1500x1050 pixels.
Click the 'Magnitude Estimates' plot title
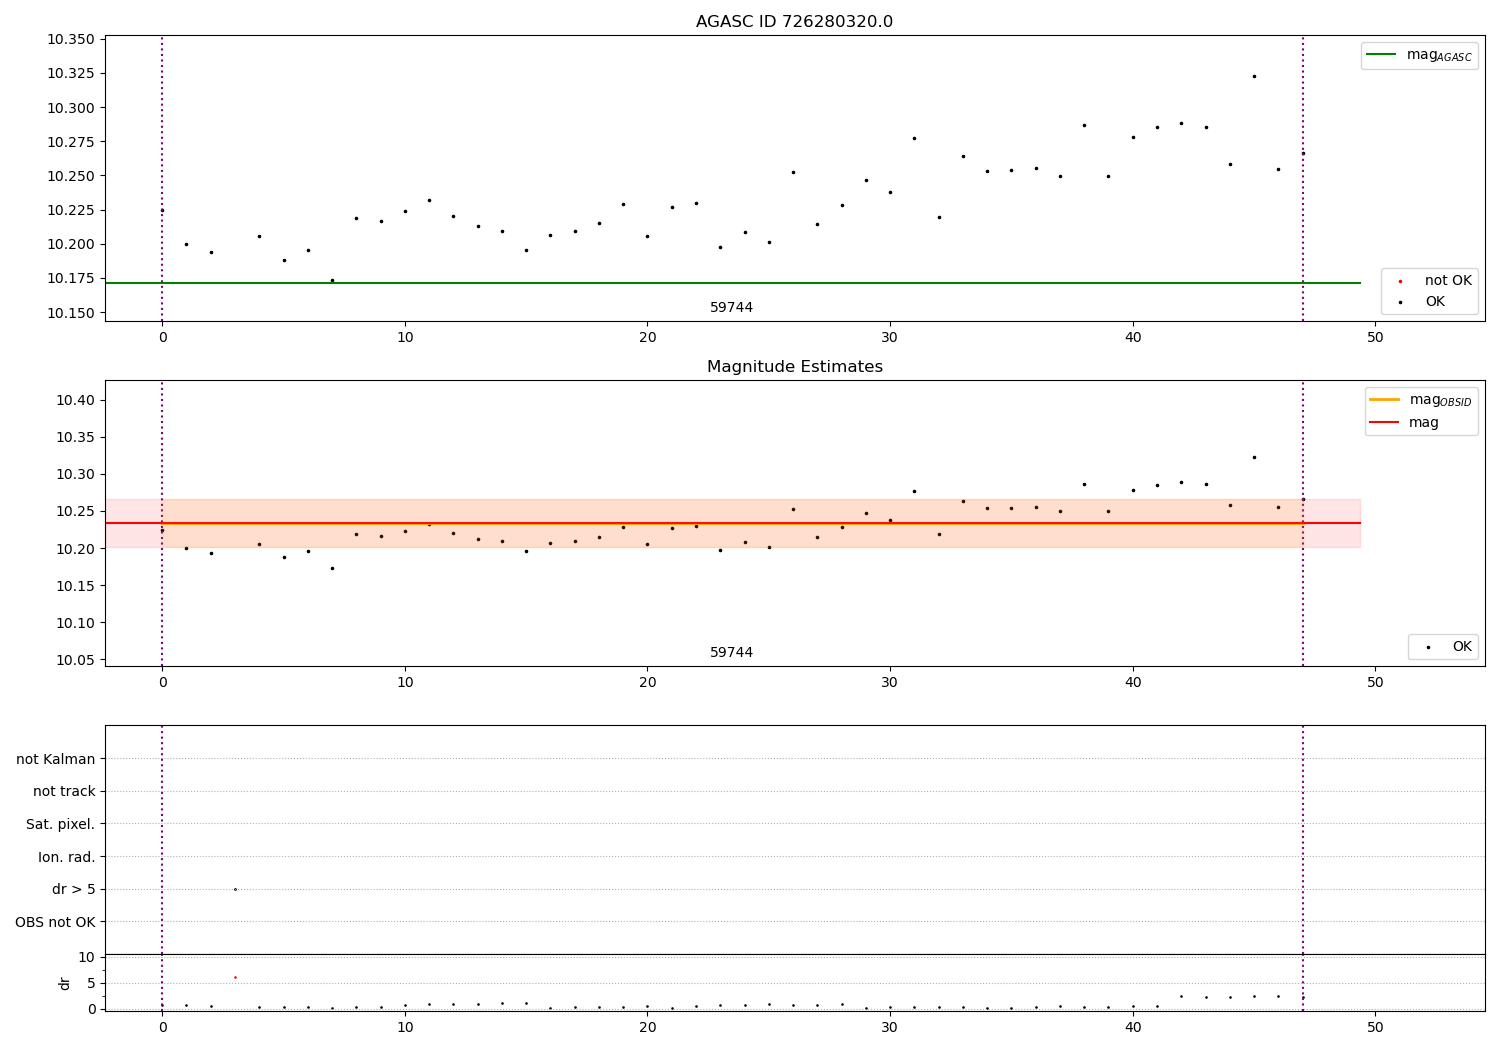pos(794,367)
